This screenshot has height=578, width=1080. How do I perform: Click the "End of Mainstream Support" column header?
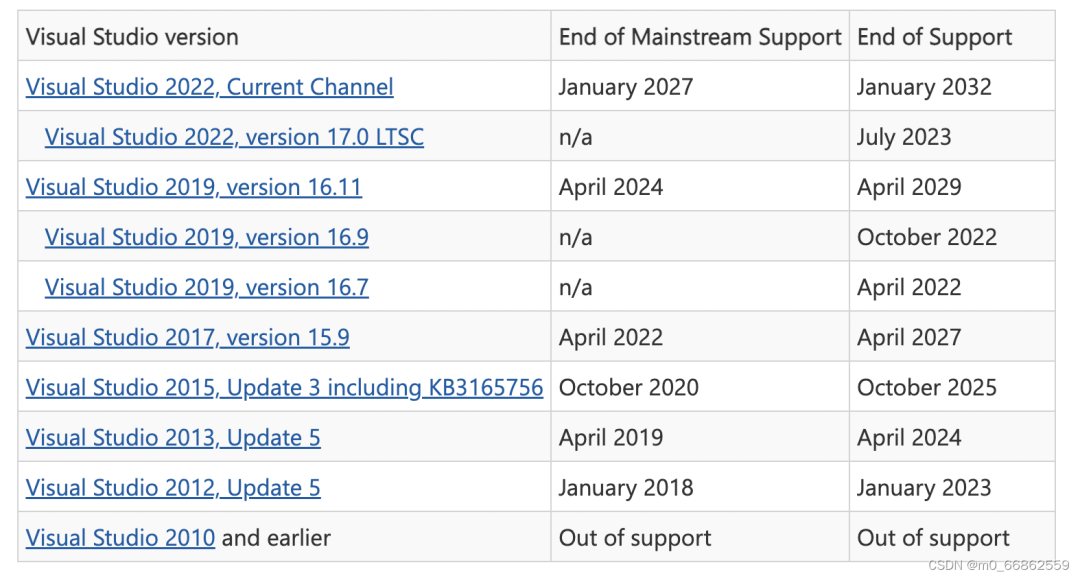pyautogui.click(x=700, y=37)
